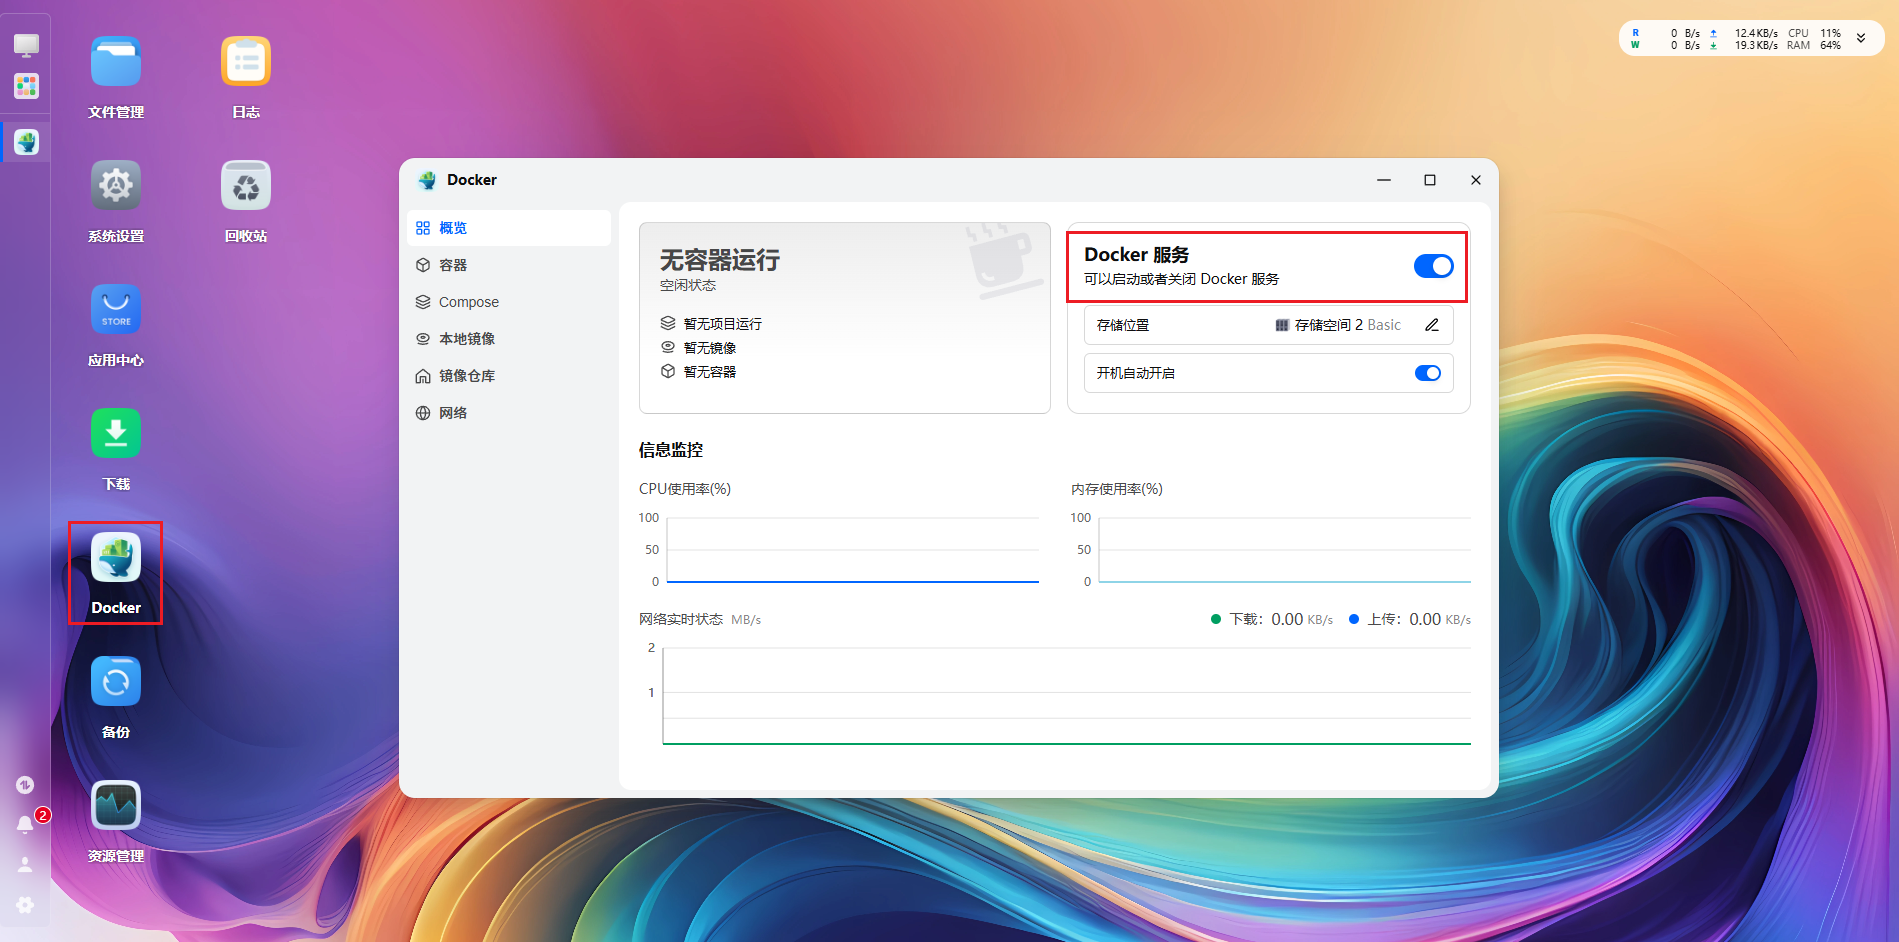The image size is (1899, 942).
Task: Click the 无容器运行 heading
Action: click(x=720, y=260)
